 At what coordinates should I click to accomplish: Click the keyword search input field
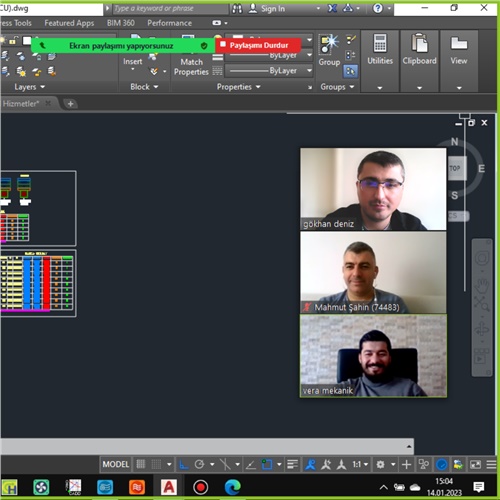(171, 9)
